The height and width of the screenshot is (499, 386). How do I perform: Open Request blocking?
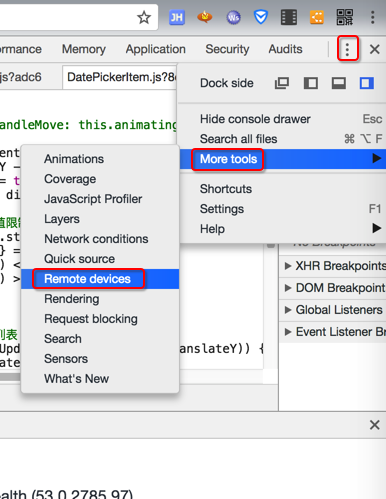100,319
